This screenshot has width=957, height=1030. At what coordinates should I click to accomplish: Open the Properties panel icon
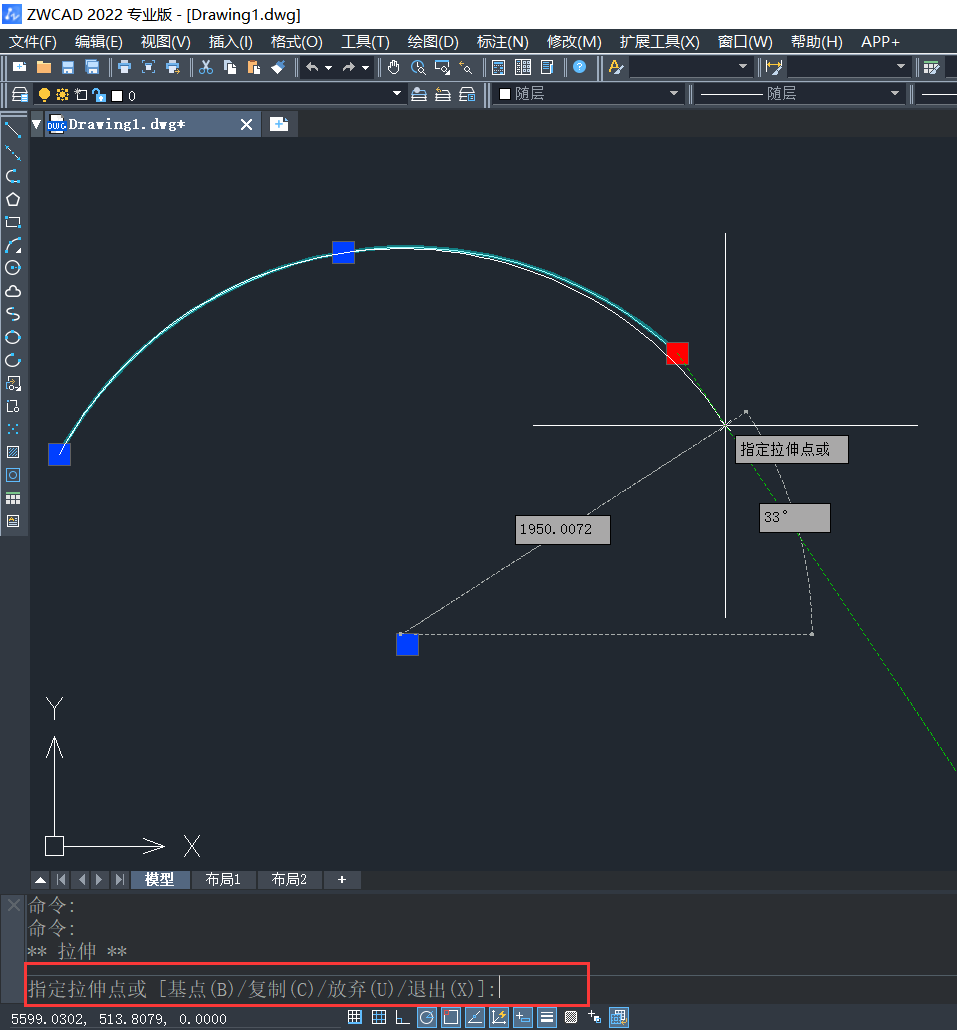(499, 67)
